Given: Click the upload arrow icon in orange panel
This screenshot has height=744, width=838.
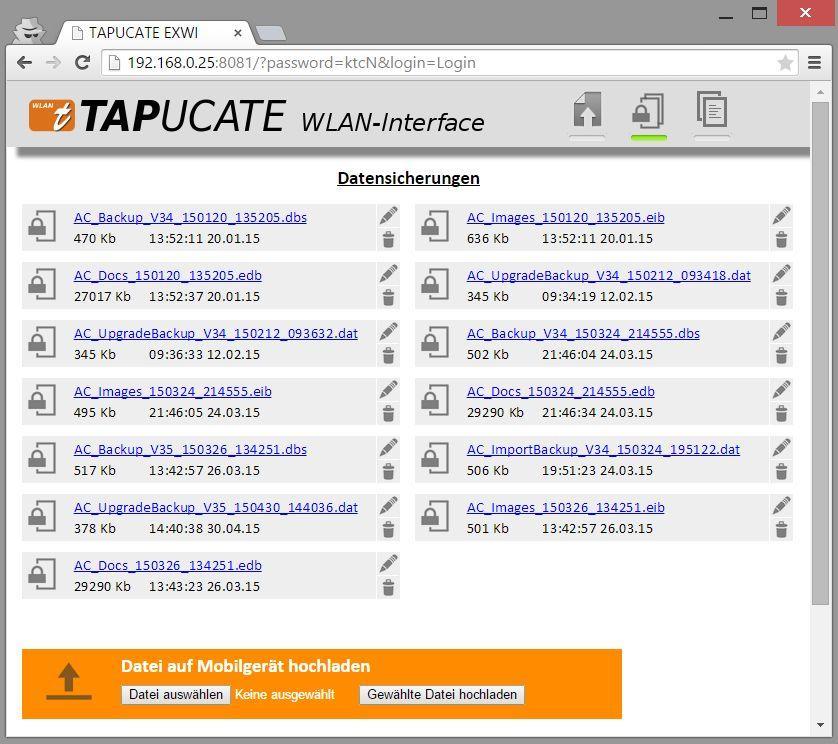Looking at the screenshot, I should [68, 681].
